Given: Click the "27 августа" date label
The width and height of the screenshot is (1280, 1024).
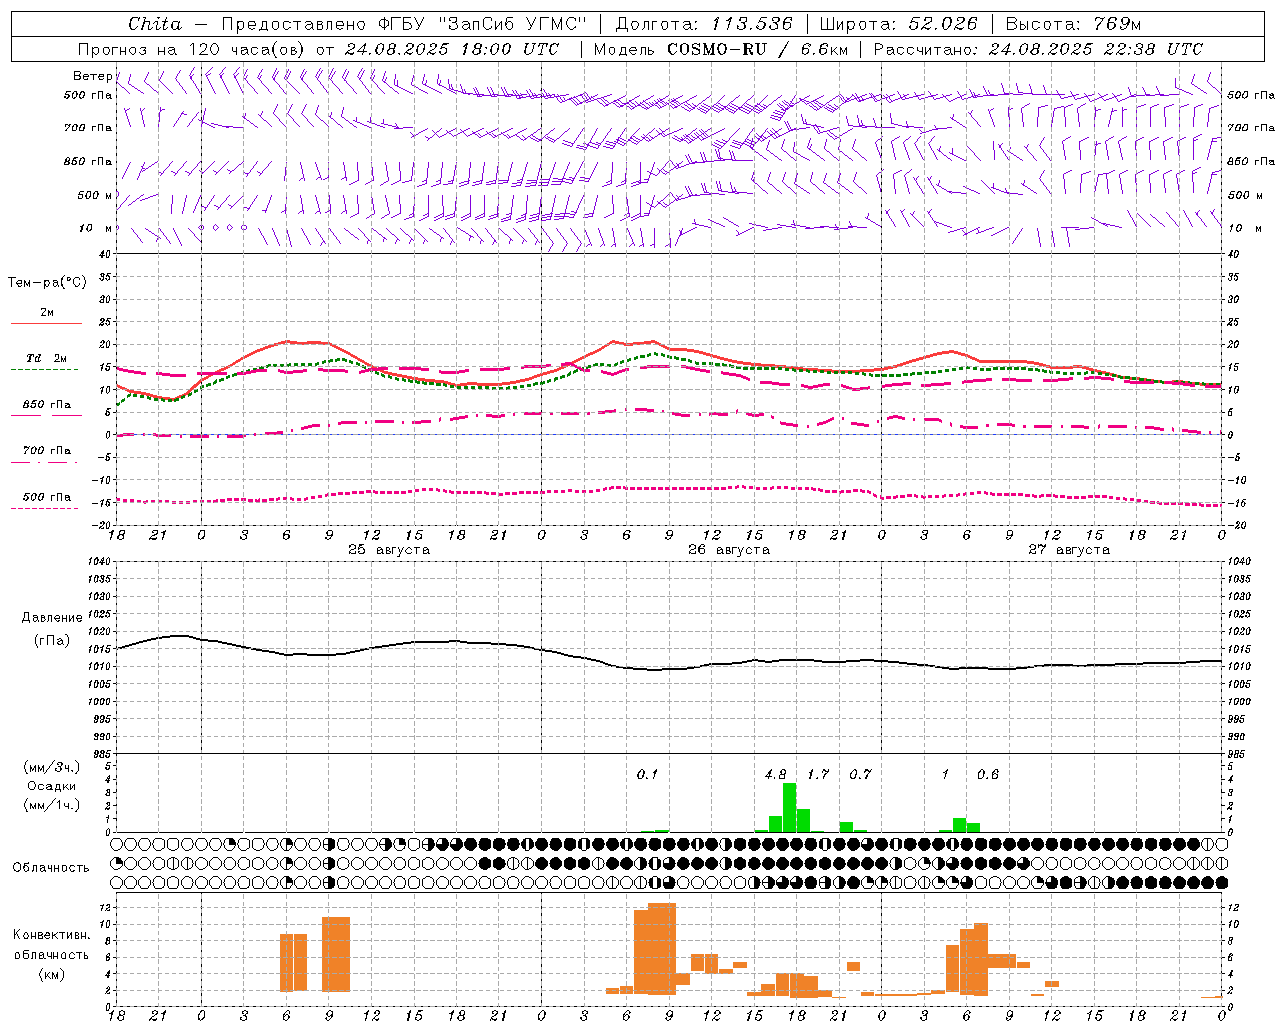Looking at the screenshot, I should (x=1069, y=550).
